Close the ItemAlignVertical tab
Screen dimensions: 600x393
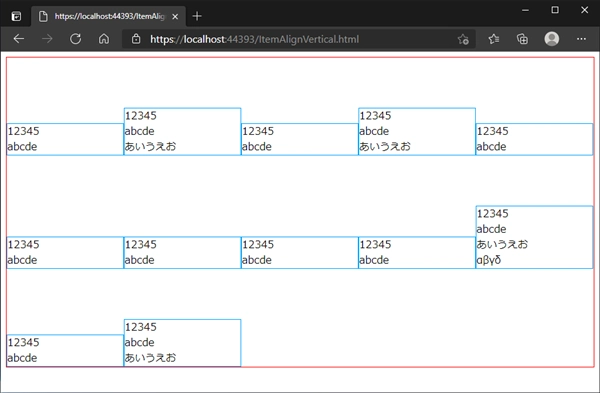click(175, 16)
